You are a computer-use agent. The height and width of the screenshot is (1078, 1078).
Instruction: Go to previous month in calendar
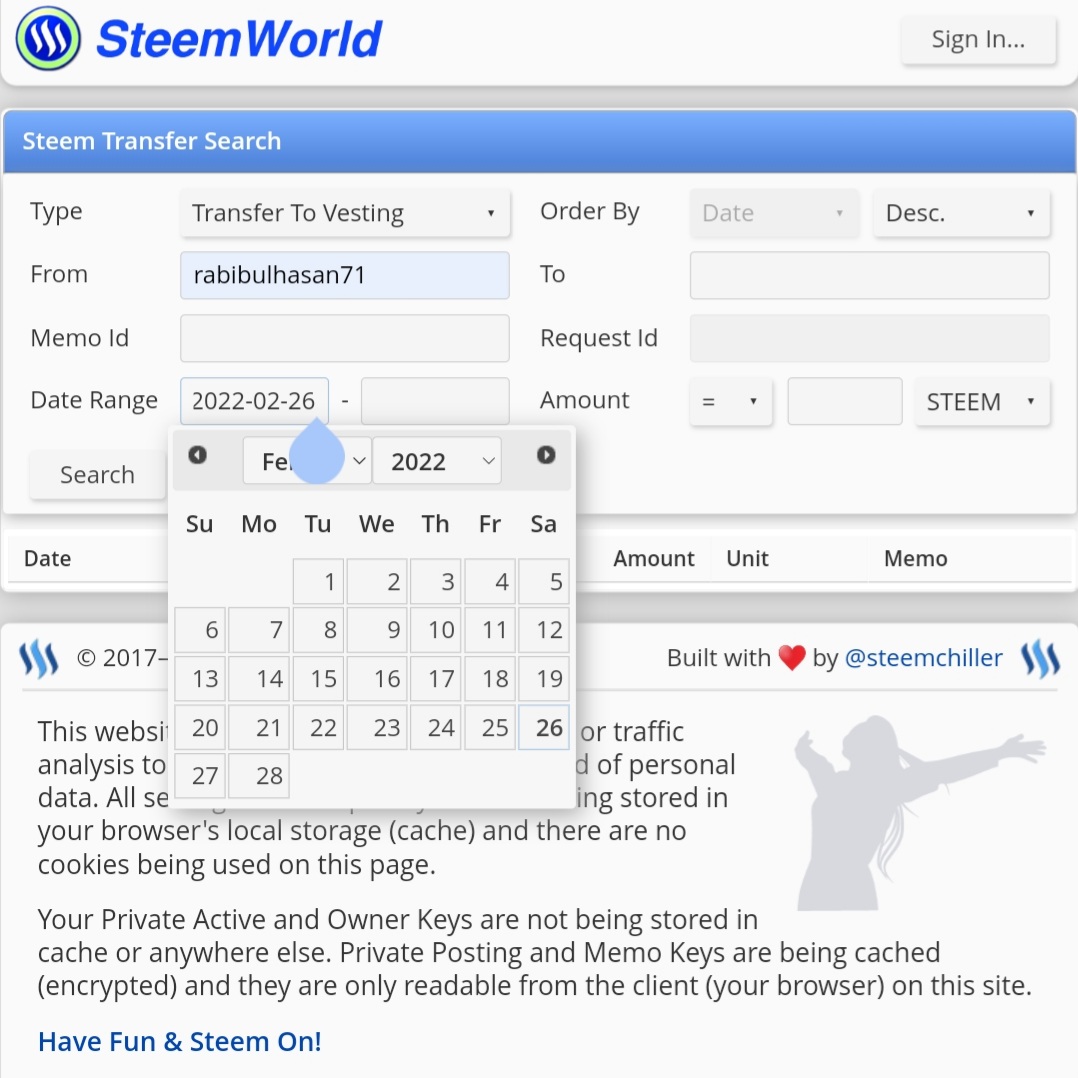click(x=197, y=455)
